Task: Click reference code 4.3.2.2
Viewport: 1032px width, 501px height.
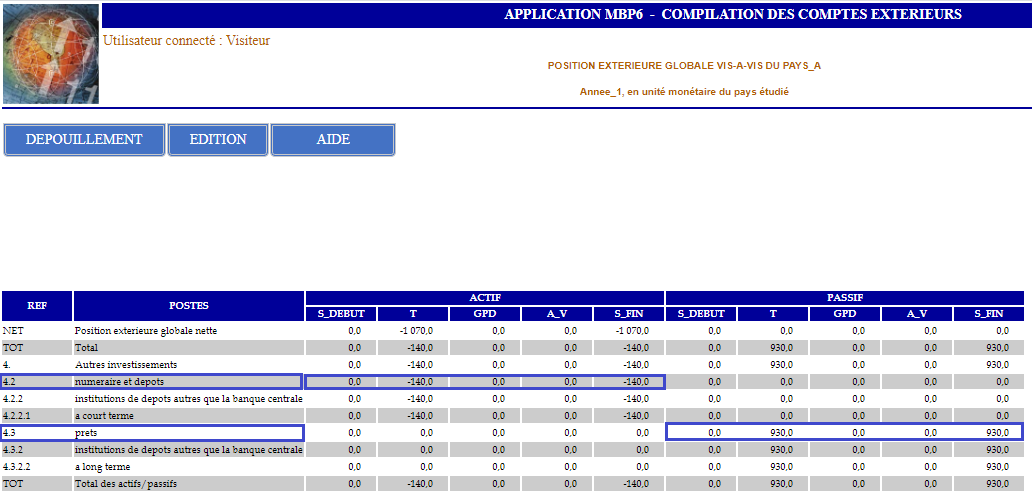Action: coord(17,467)
